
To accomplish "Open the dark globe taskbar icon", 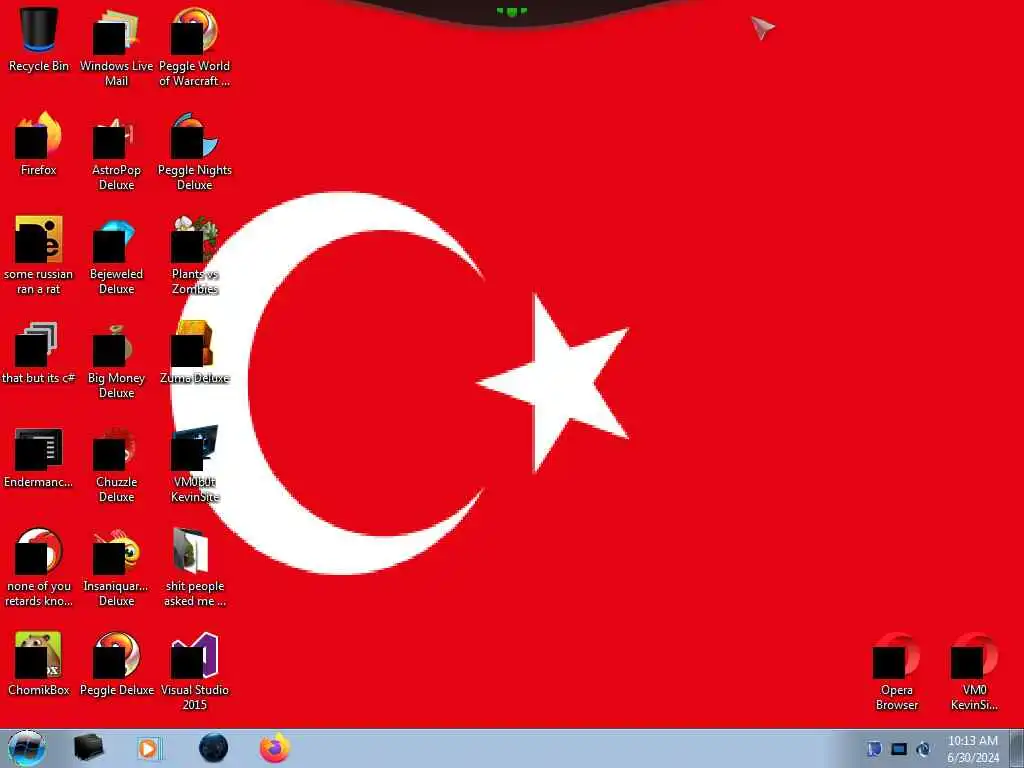I will [214, 748].
